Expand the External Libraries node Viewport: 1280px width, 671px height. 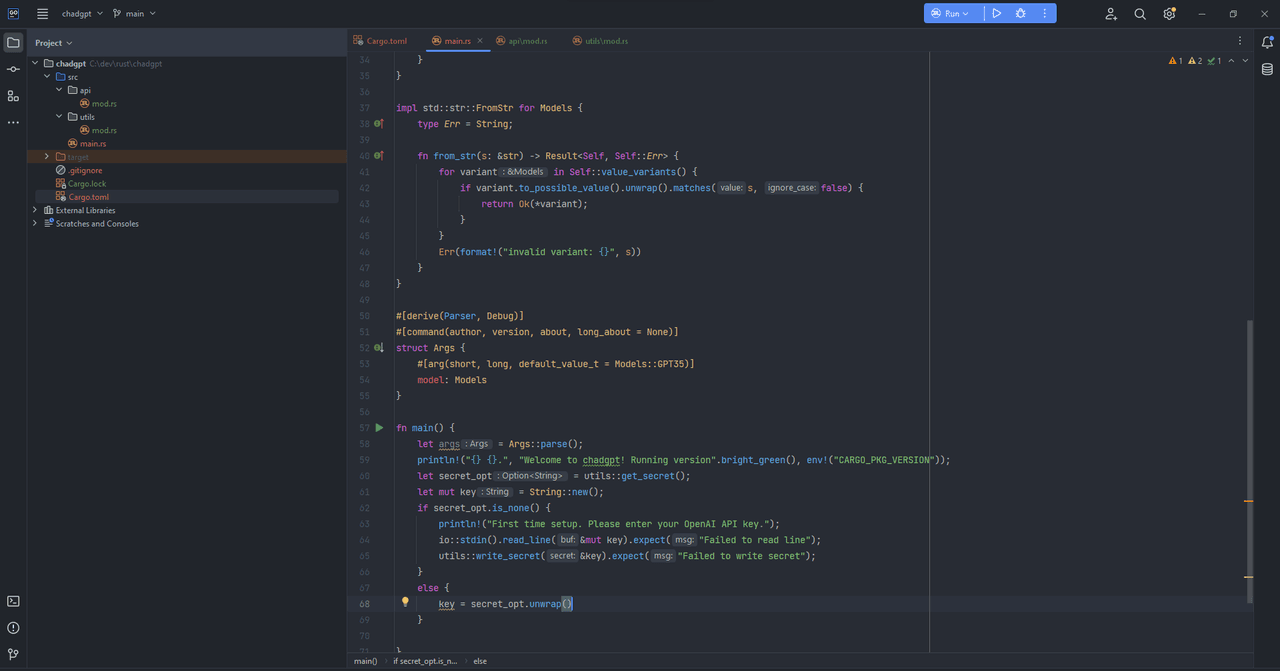coord(35,210)
